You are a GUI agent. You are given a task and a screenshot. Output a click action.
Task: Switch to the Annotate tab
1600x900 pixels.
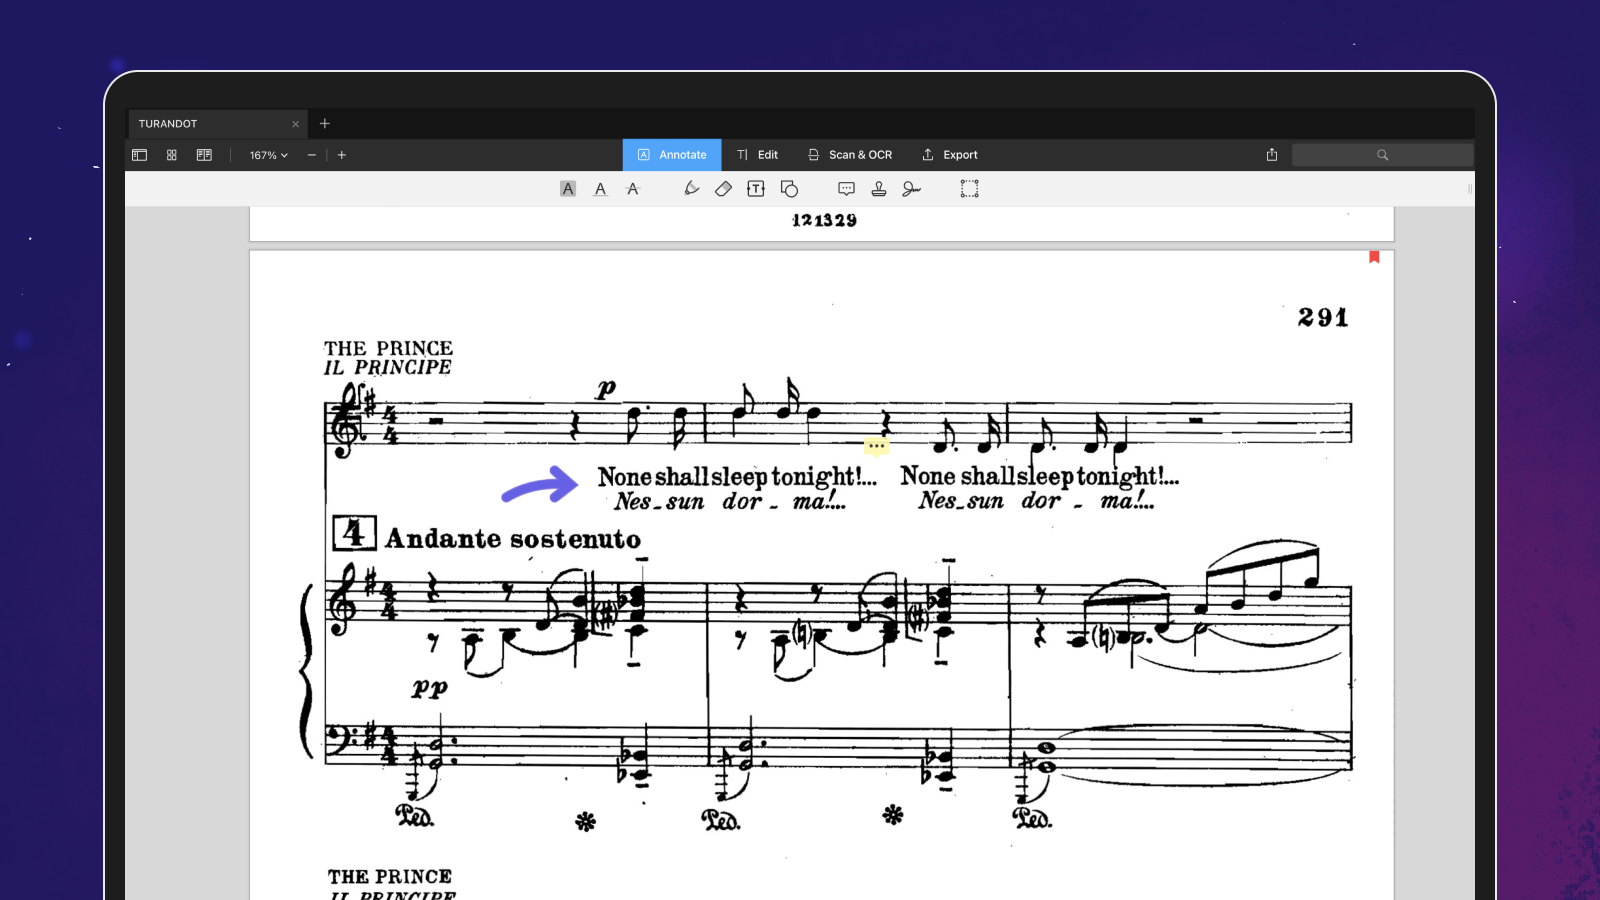(672, 155)
